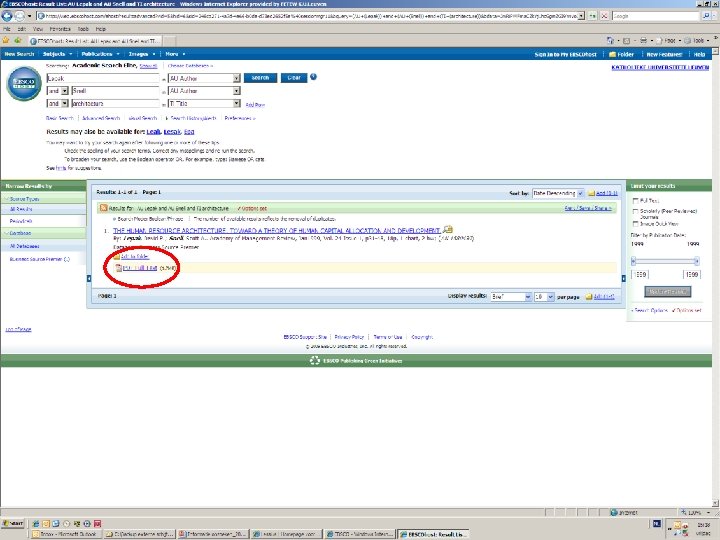
Task: Click folder icon beside per page
Action: [x=589, y=297]
